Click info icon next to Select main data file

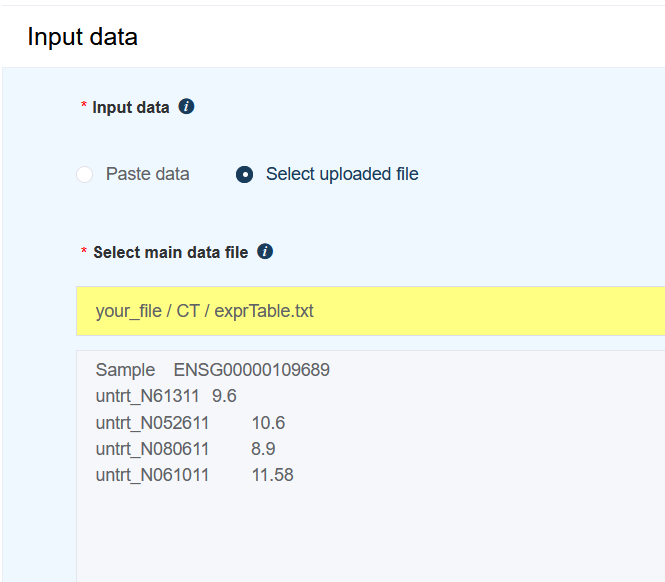point(265,252)
